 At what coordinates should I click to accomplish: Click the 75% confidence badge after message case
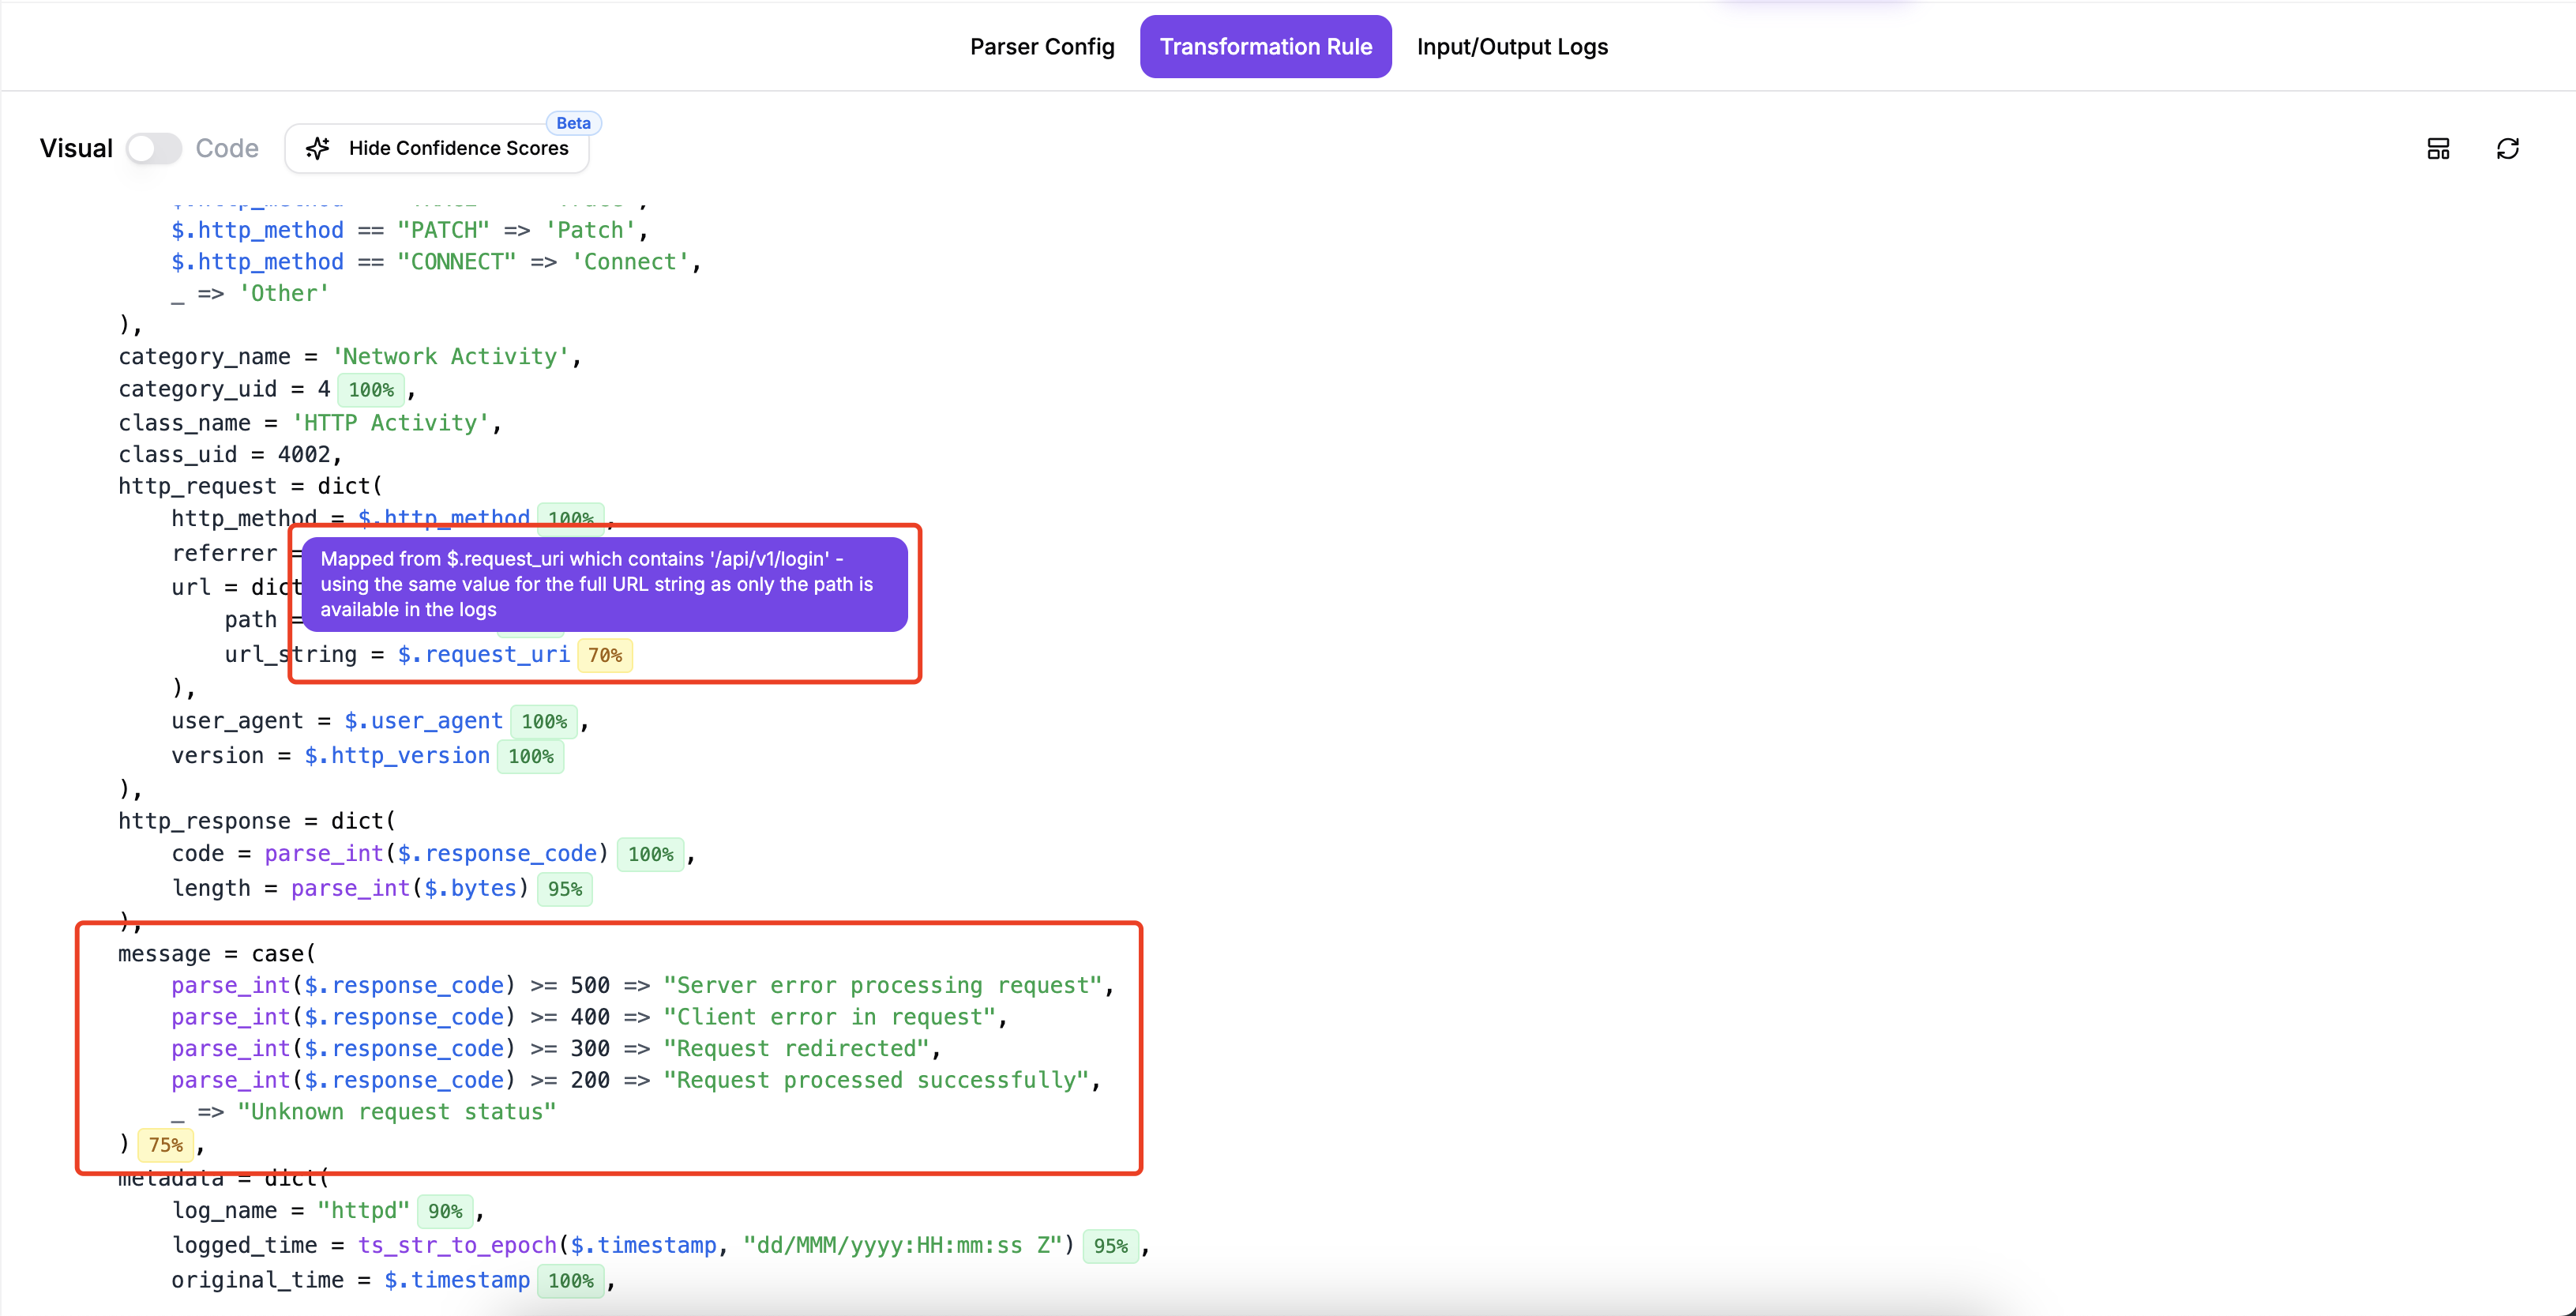point(165,1145)
